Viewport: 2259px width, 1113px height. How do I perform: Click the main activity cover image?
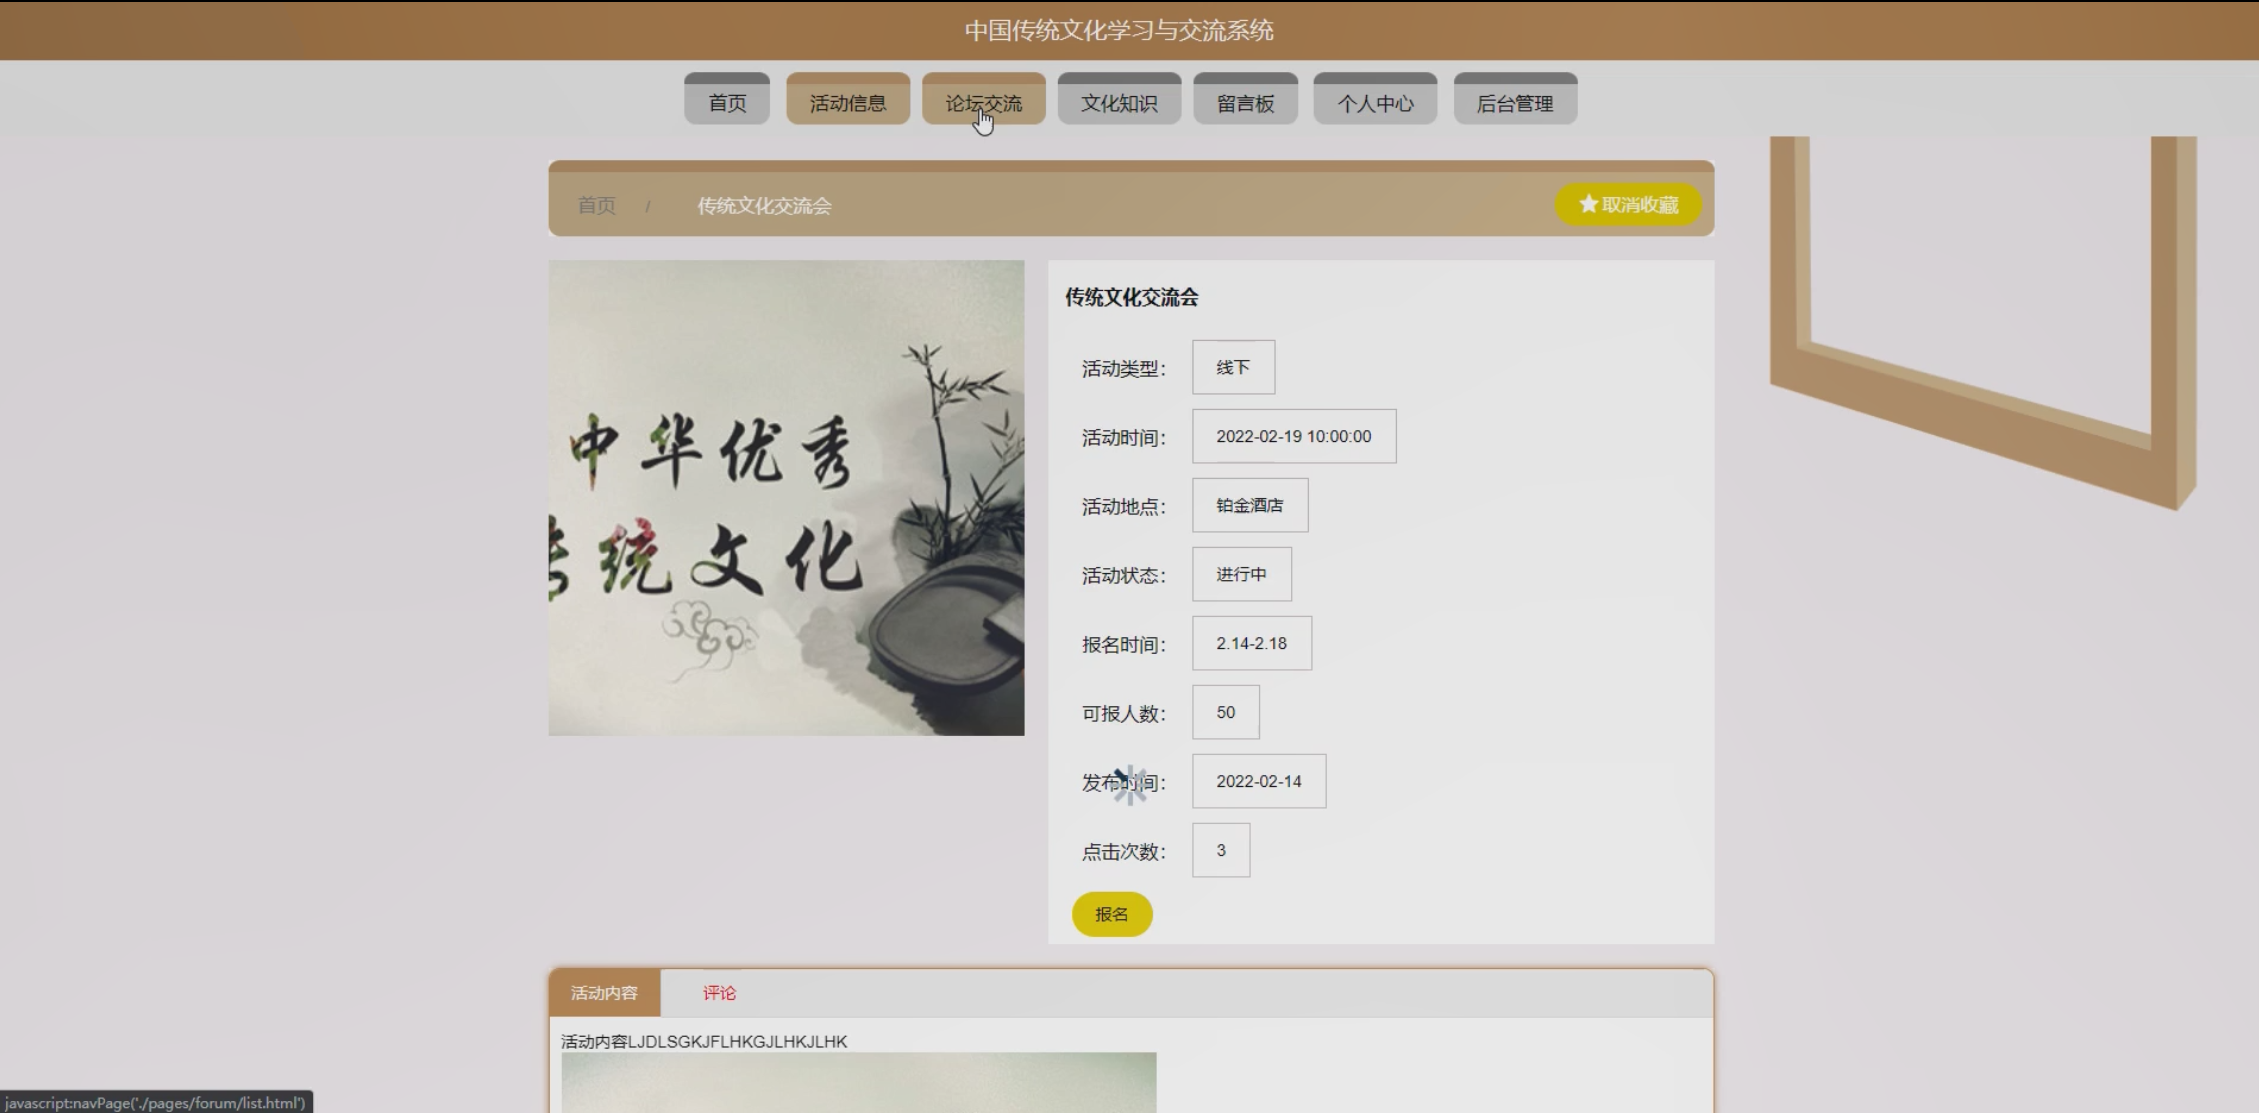click(x=786, y=498)
